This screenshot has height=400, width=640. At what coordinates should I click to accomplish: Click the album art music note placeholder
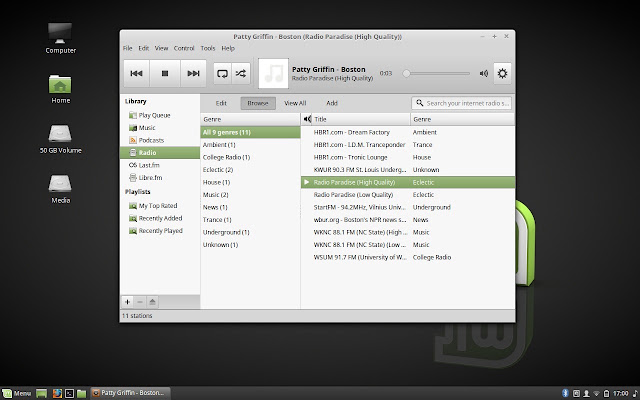[273, 73]
